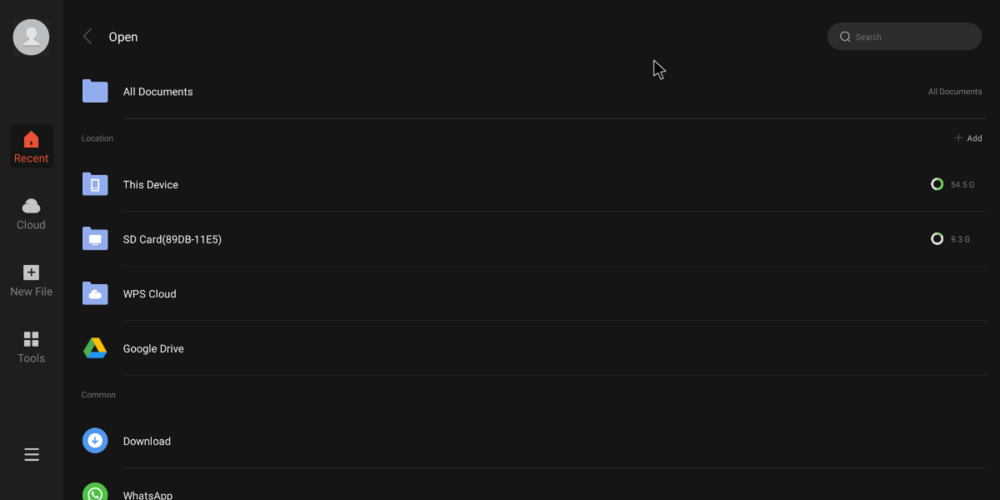Open the Tools grid icon
The image size is (1000, 500).
pos(31,340)
